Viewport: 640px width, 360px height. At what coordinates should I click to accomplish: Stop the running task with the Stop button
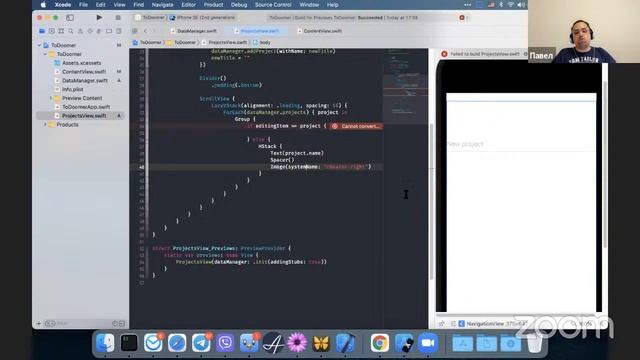point(118,18)
